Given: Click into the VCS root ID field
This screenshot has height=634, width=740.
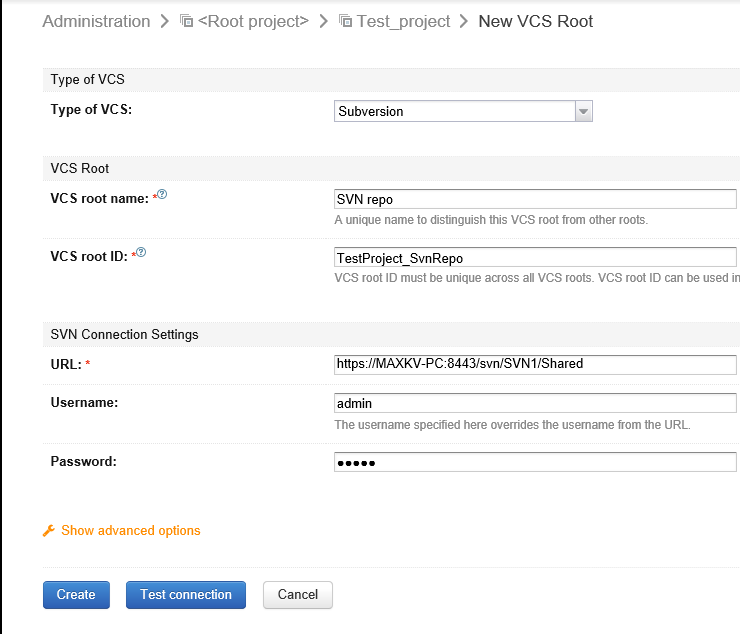Looking at the screenshot, I should (535, 257).
